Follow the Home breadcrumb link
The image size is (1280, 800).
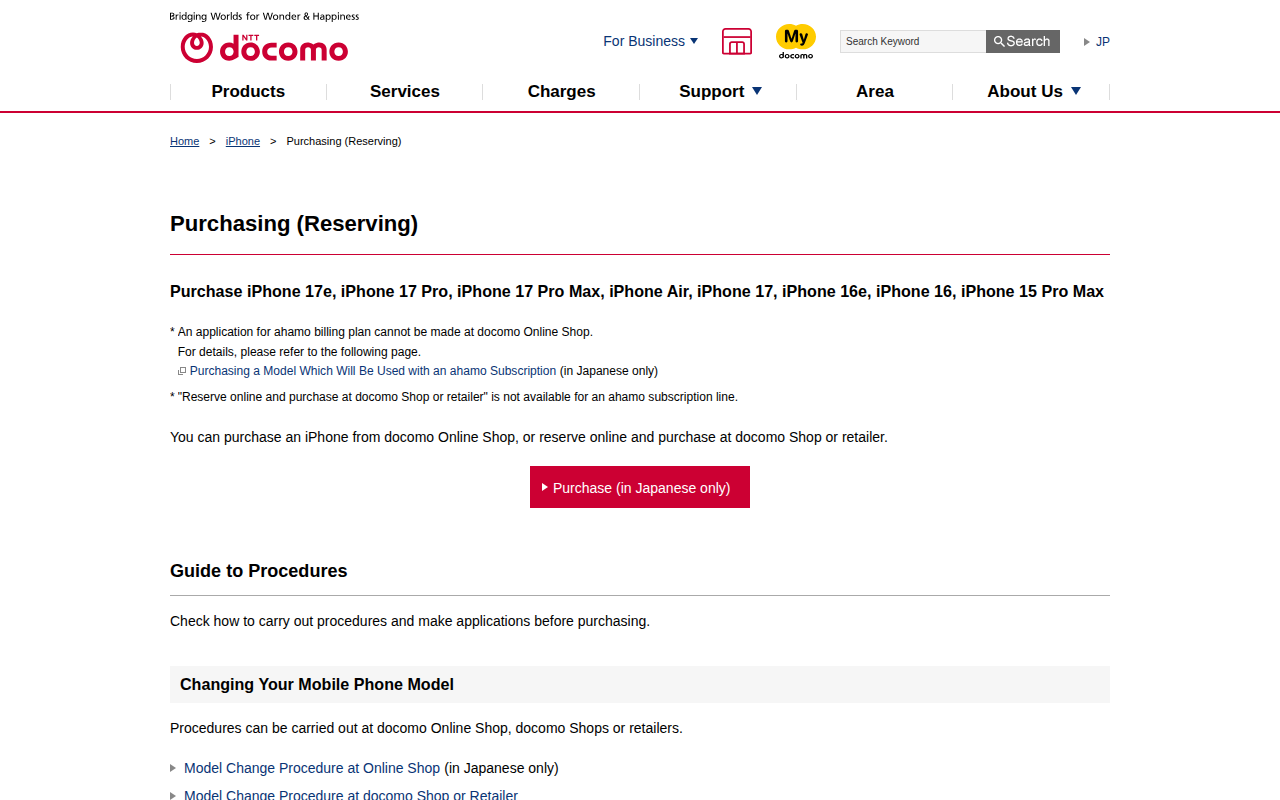coord(184,141)
